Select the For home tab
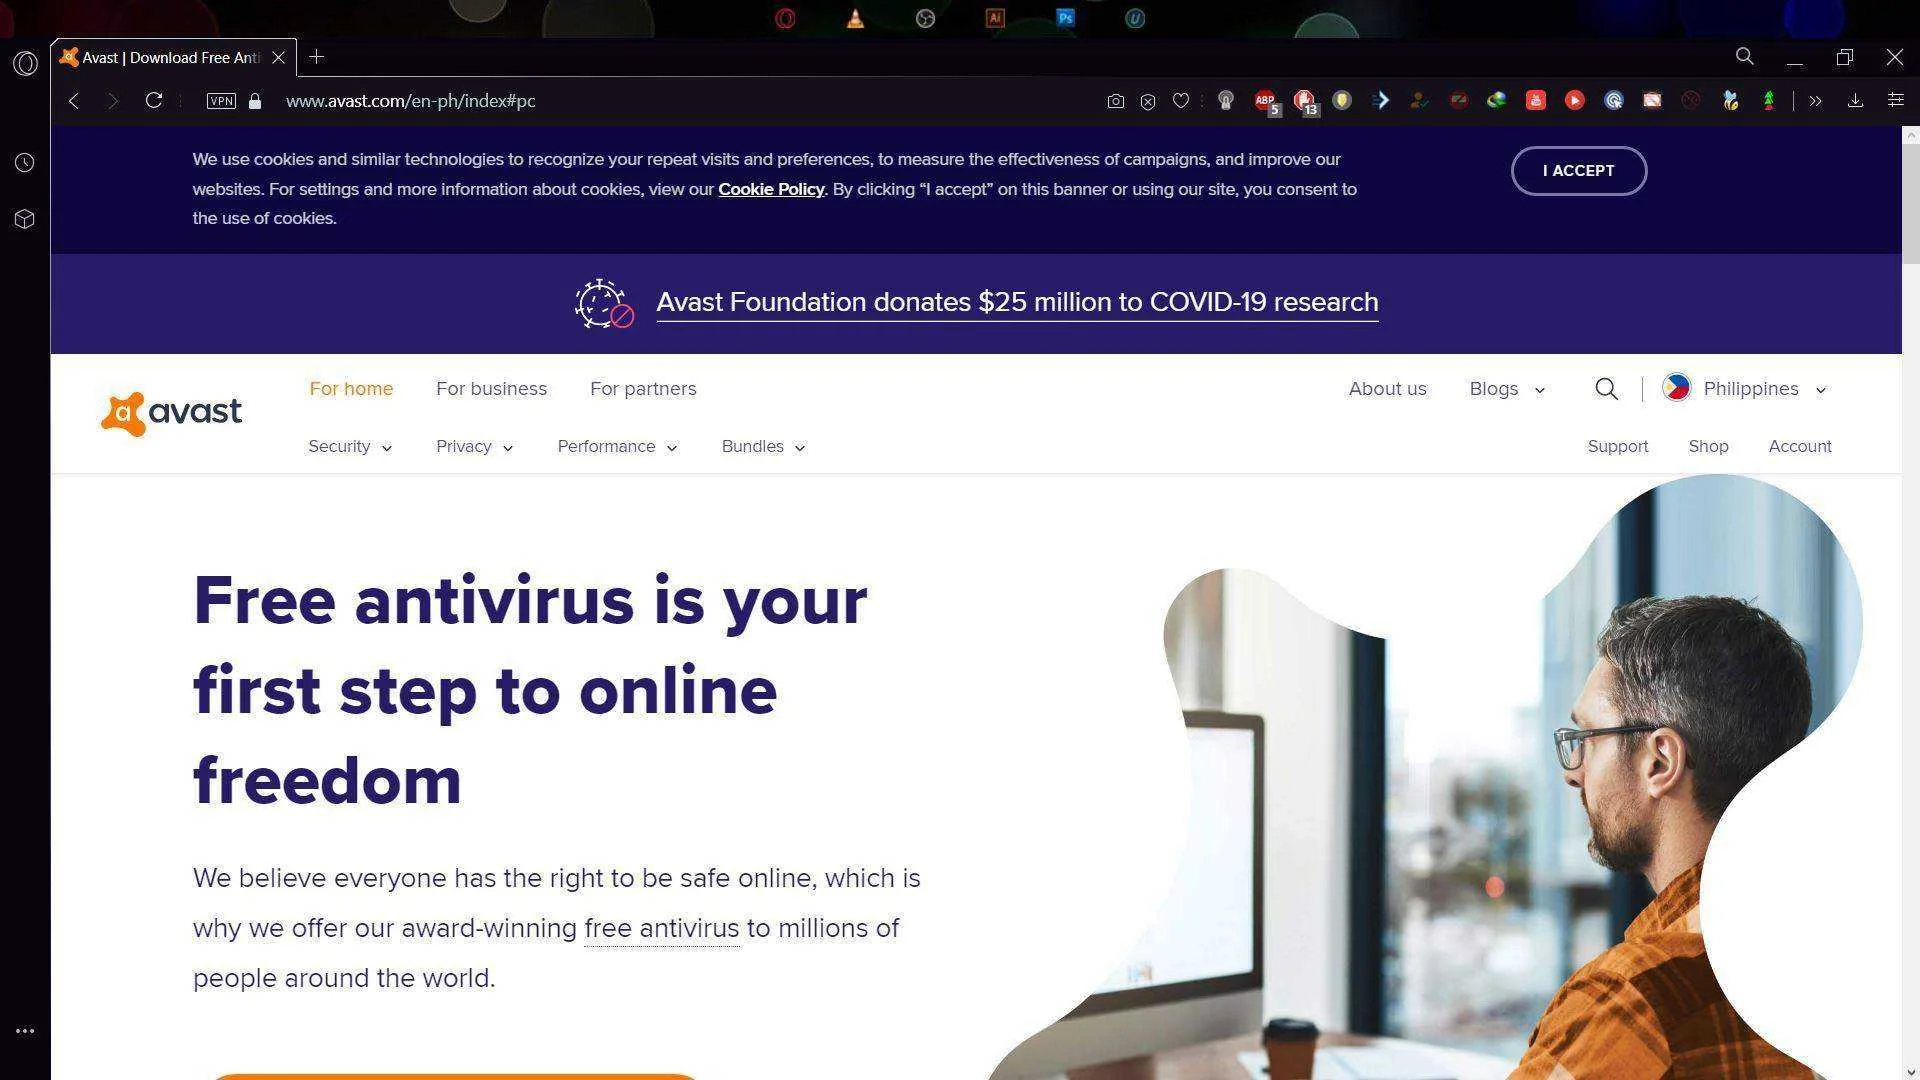1920x1080 pixels. (351, 389)
